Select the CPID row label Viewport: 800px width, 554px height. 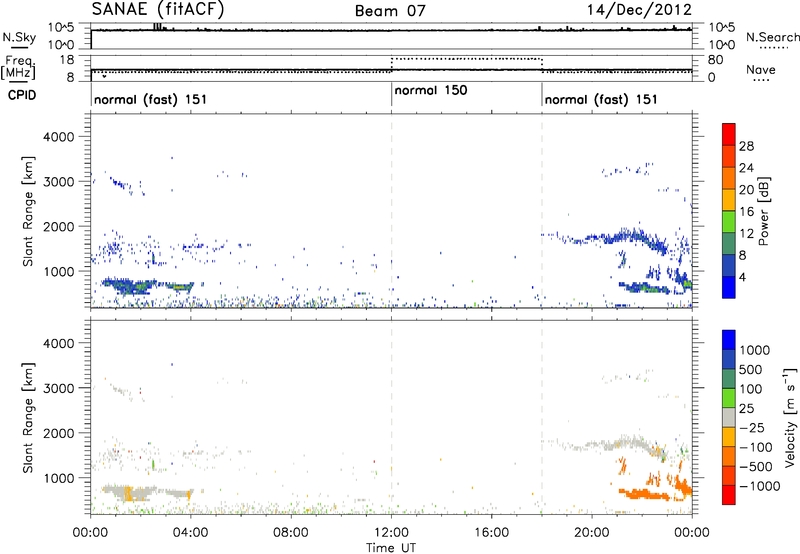[x=22, y=95]
